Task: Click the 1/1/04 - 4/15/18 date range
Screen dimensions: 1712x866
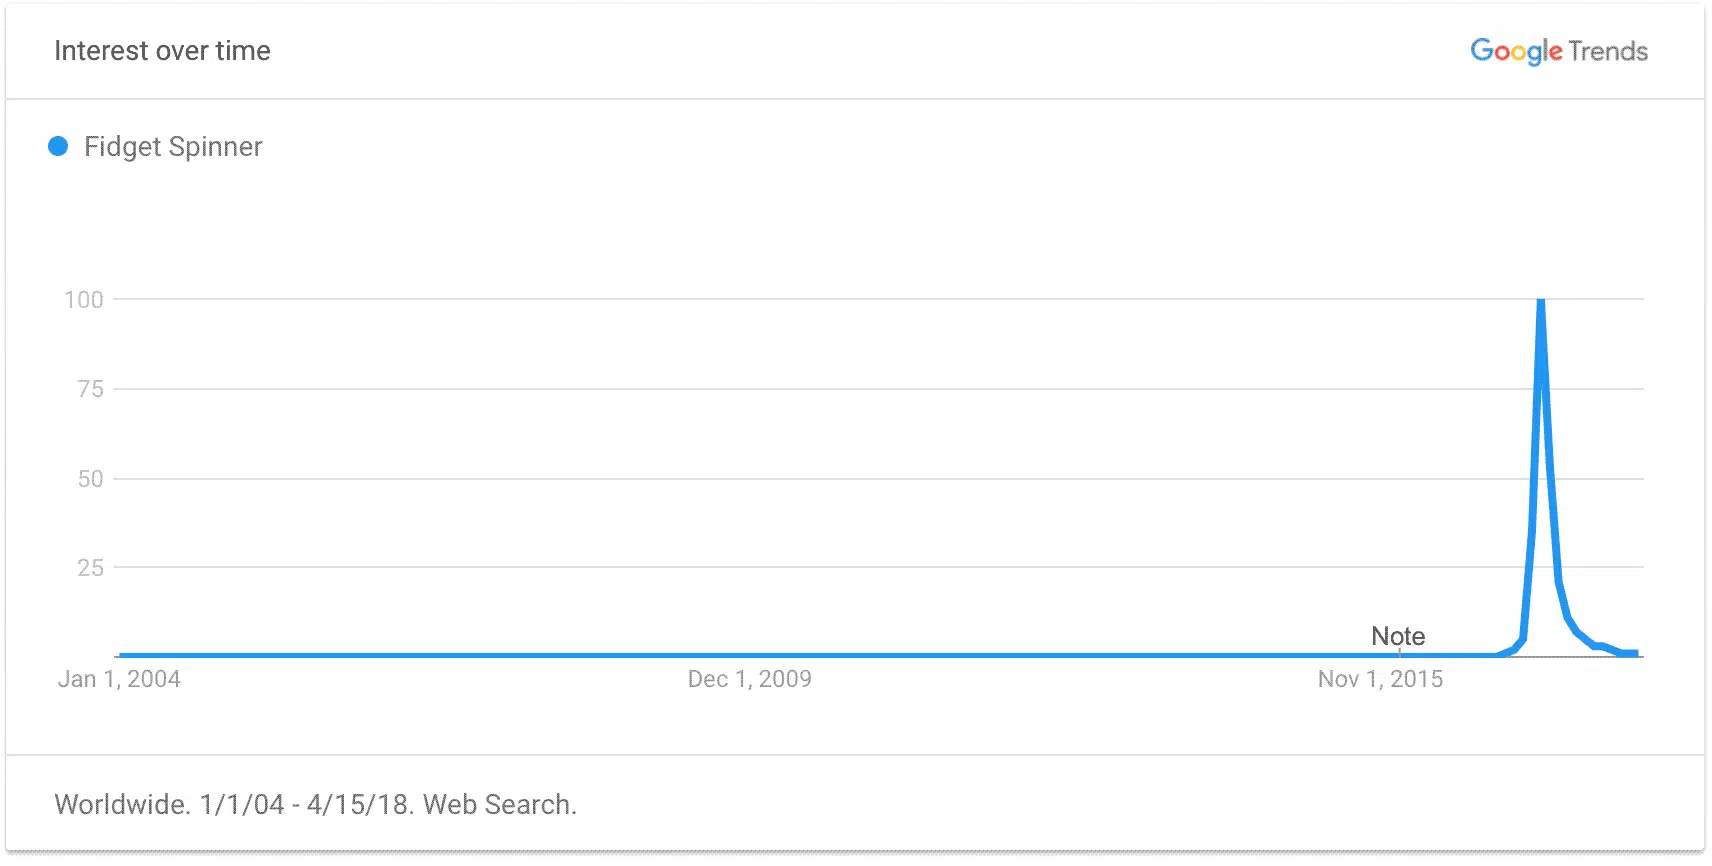Action: pos(306,804)
